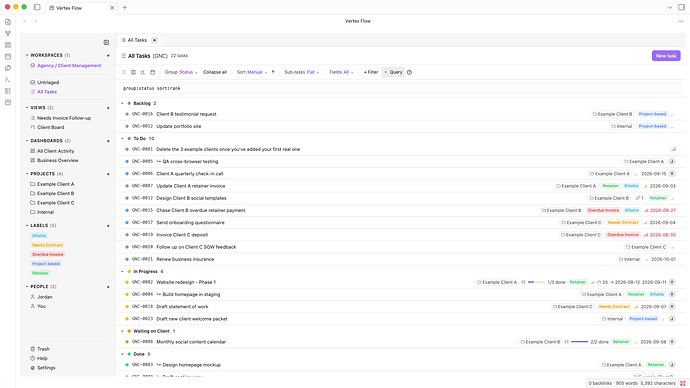Click the + Filter button

tap(371, 72)
